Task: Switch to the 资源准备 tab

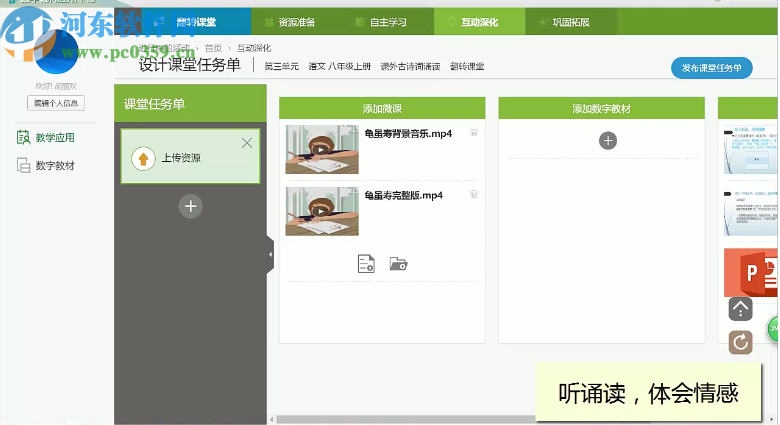Action: [296, 22]
